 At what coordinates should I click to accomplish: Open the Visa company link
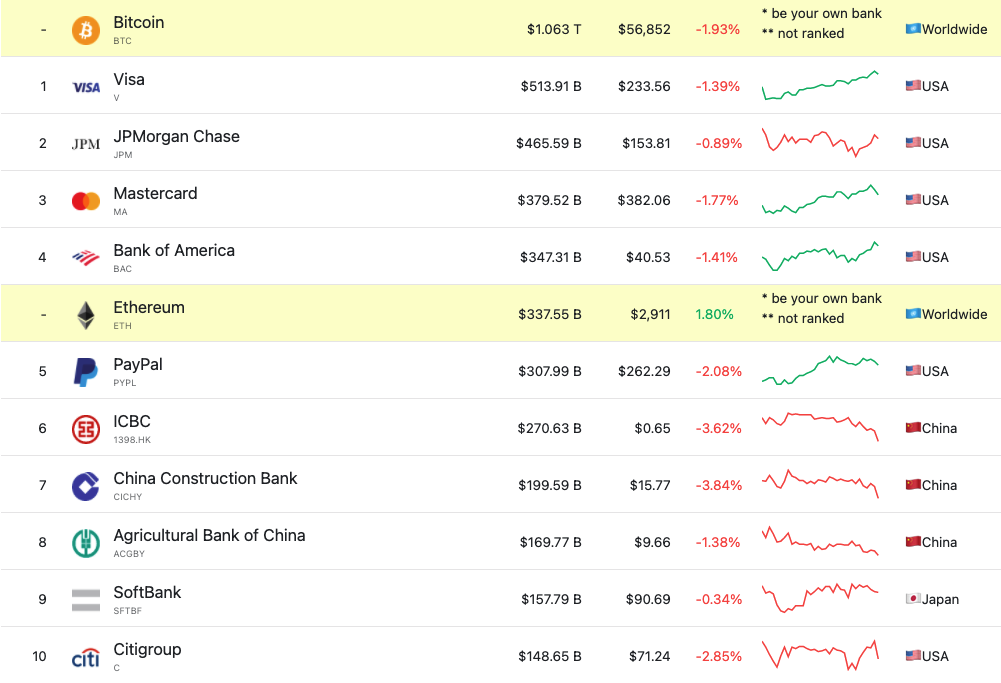point(129,79)
